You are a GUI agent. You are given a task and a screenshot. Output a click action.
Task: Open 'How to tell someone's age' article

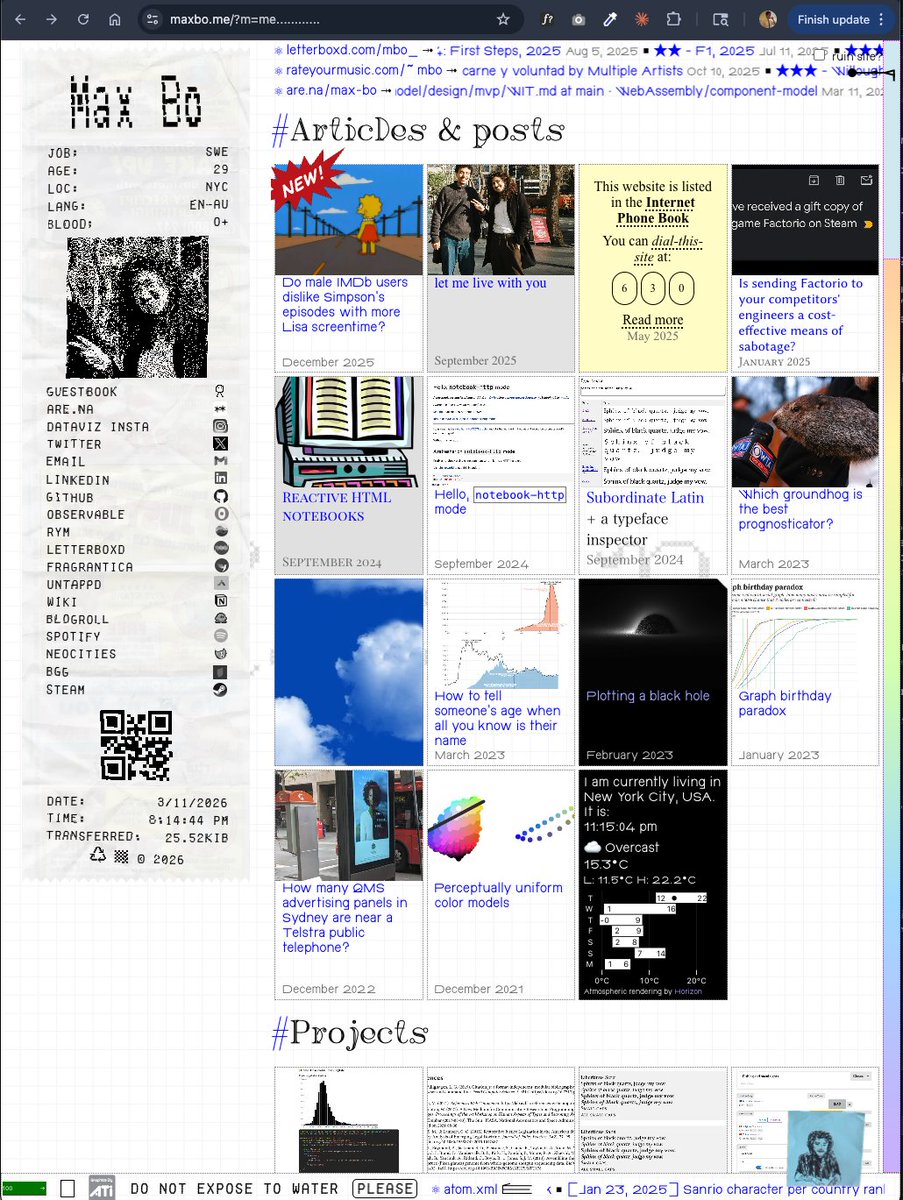[x=498, y=718]
